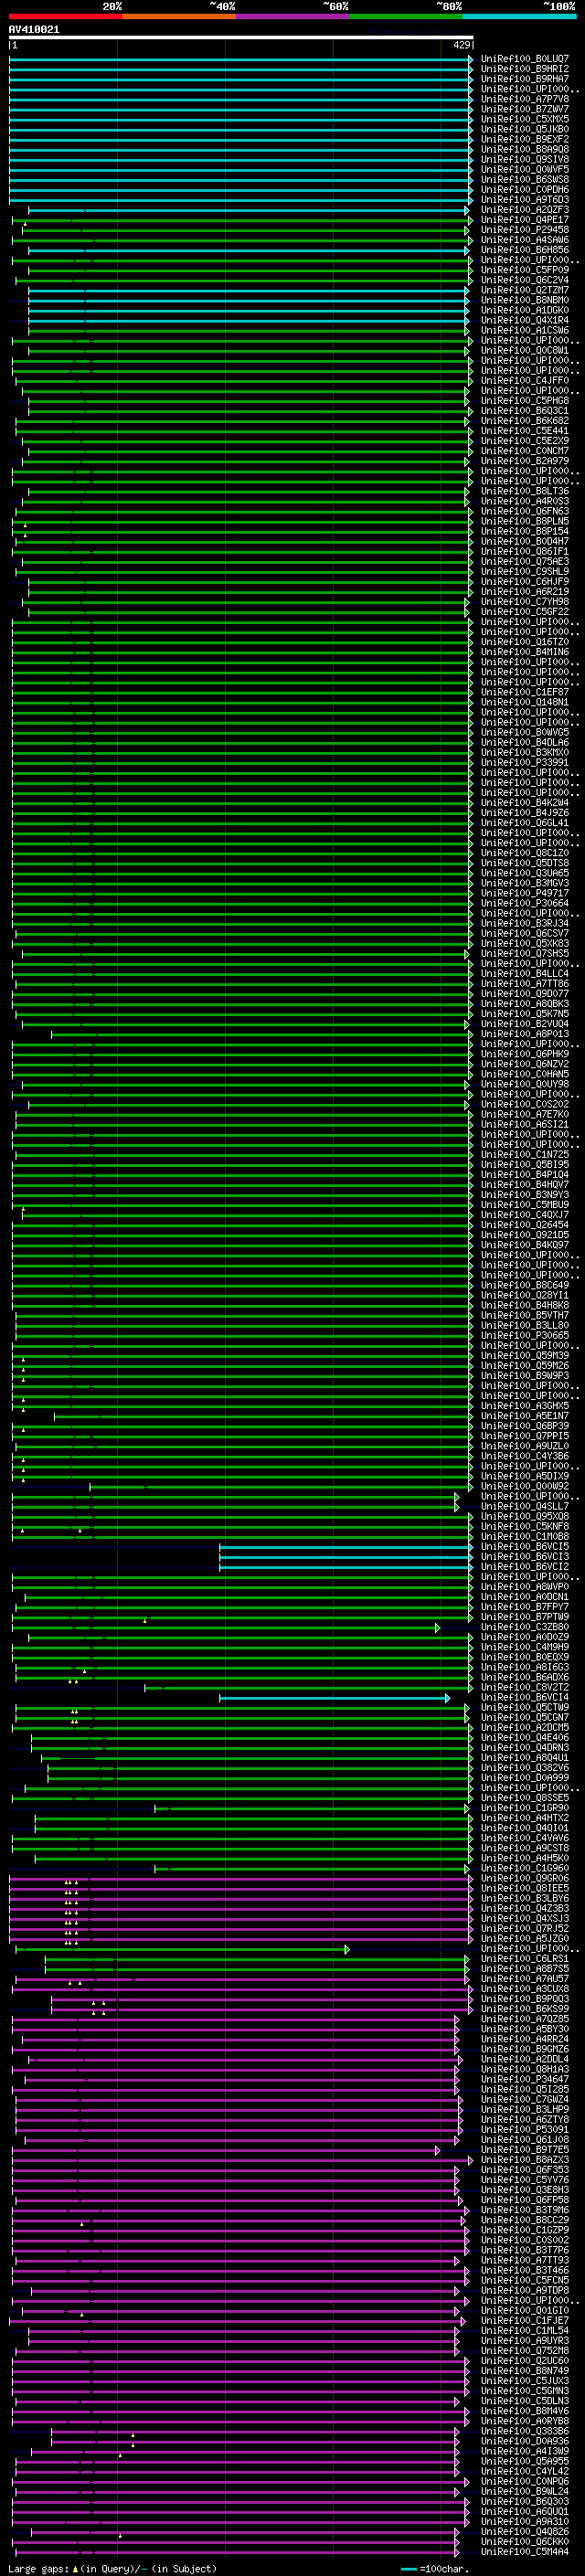
Task: Open the UniRef100_A7P7V8 hit label
Action: 525,100
